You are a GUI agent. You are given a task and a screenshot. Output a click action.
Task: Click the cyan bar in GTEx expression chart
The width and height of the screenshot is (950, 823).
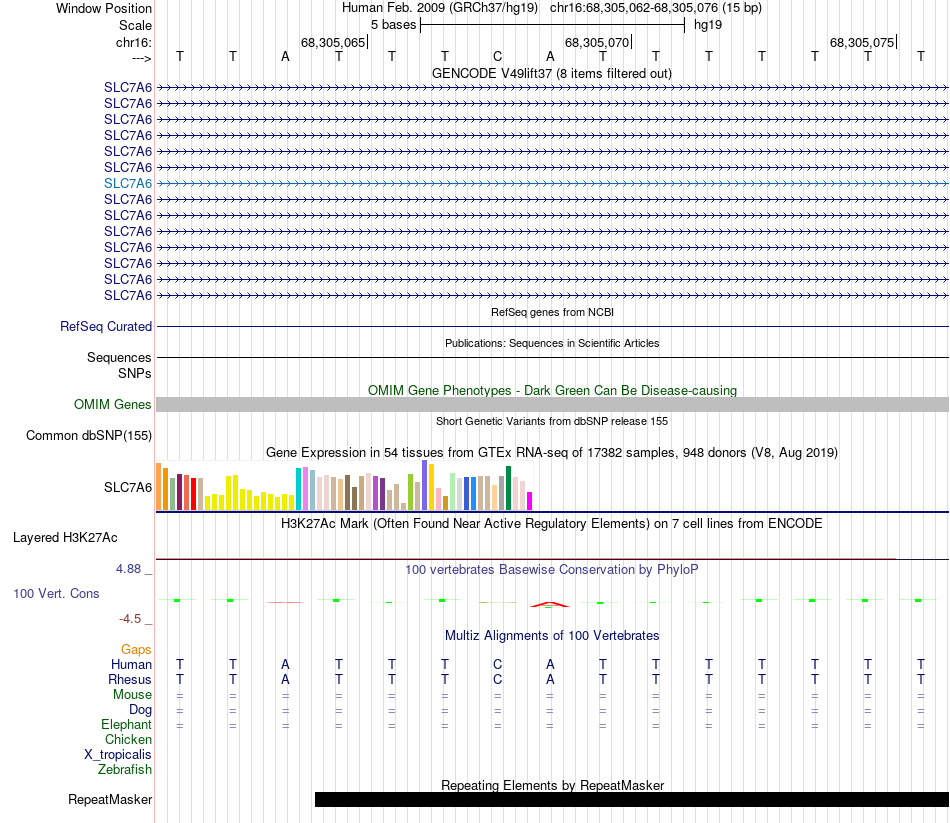pos(299,488)
